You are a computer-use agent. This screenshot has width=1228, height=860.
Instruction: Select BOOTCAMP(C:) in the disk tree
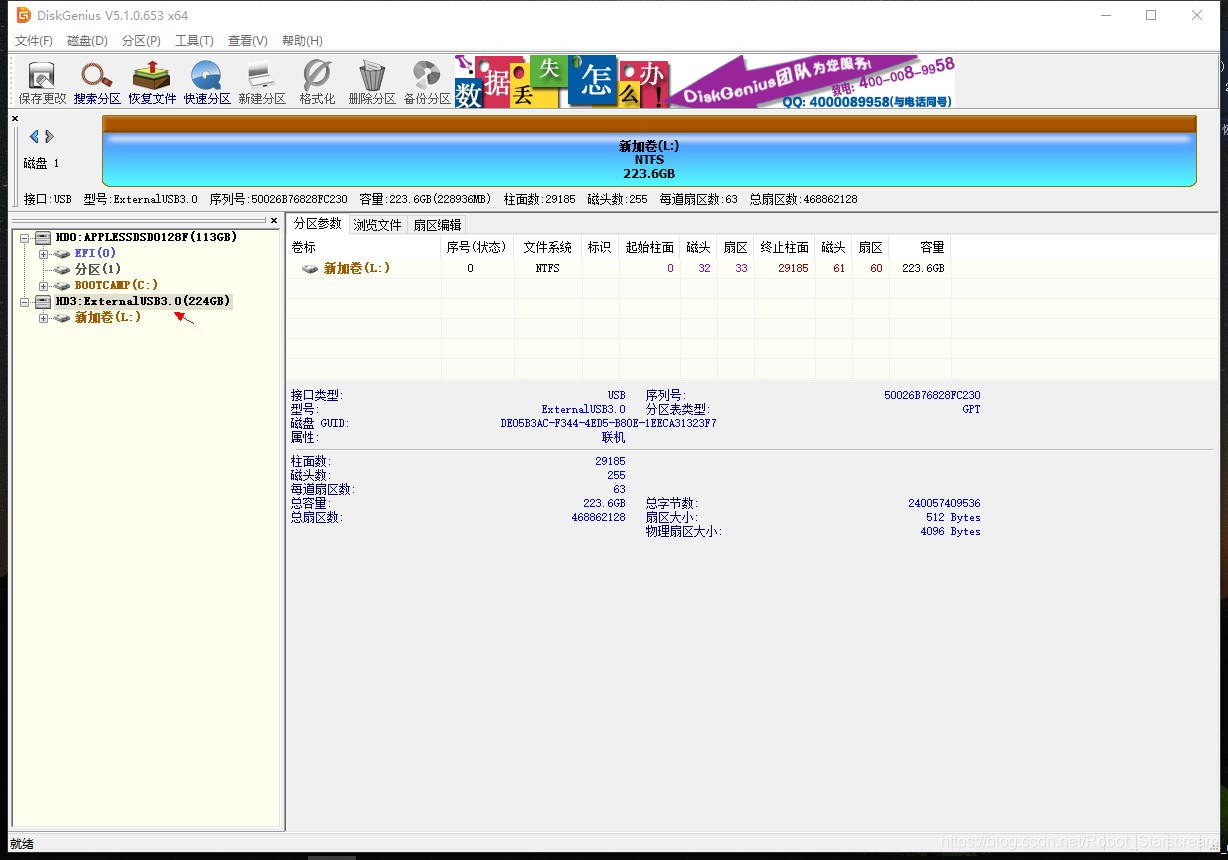pyautogui.click(x=116, y=285)
